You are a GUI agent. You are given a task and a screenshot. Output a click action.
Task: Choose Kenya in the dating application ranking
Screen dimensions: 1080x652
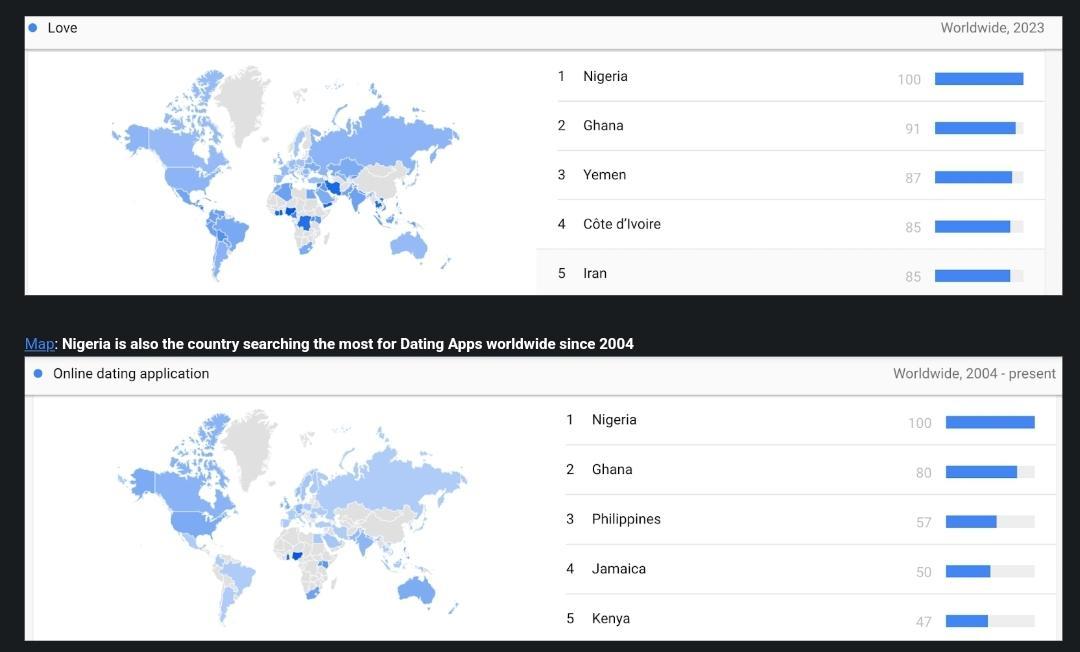tap(610, 618)
